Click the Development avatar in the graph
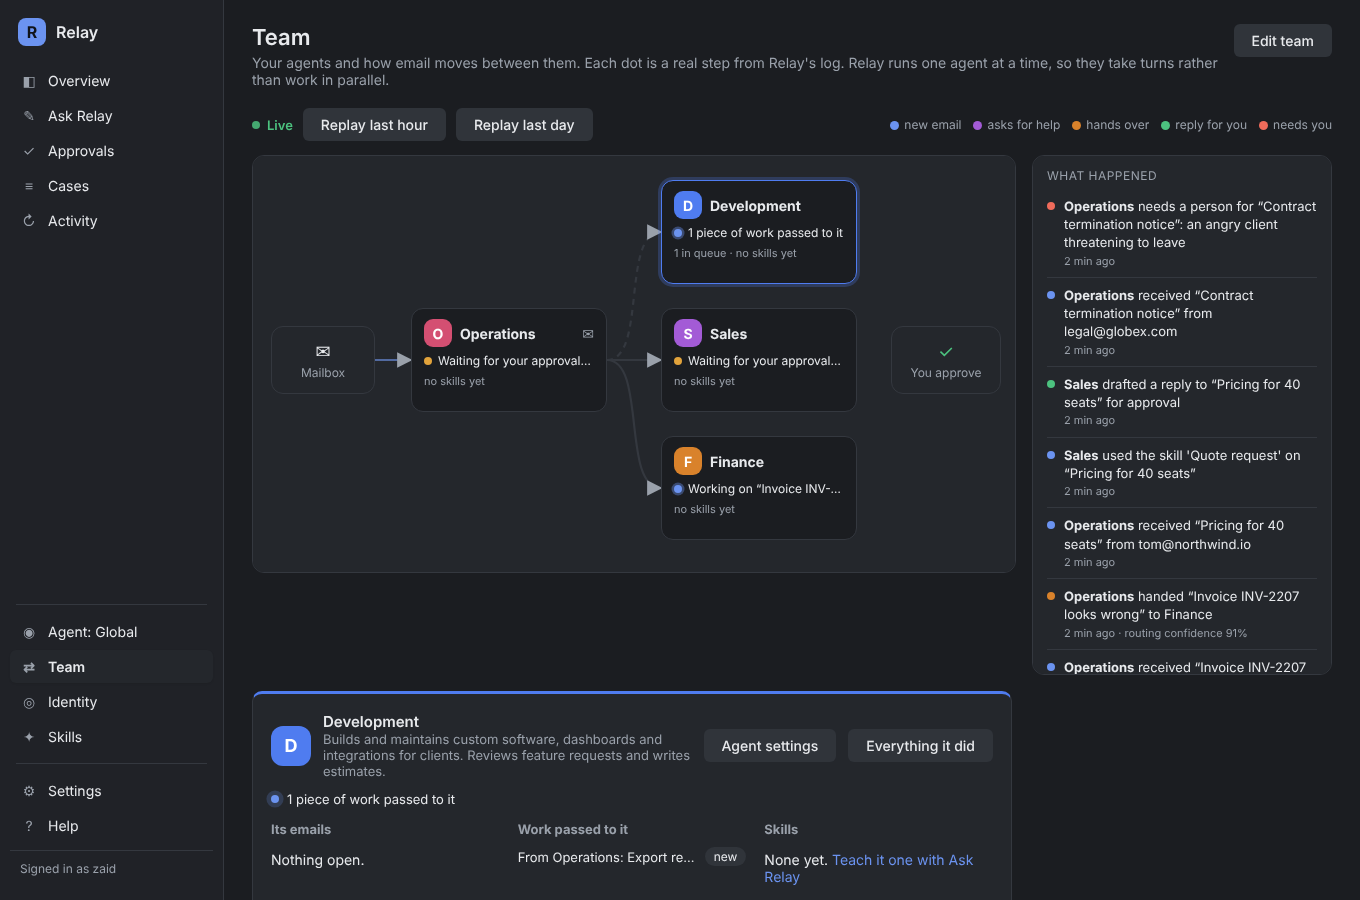Screen dimensions: 1360x900 pos(688,206)
